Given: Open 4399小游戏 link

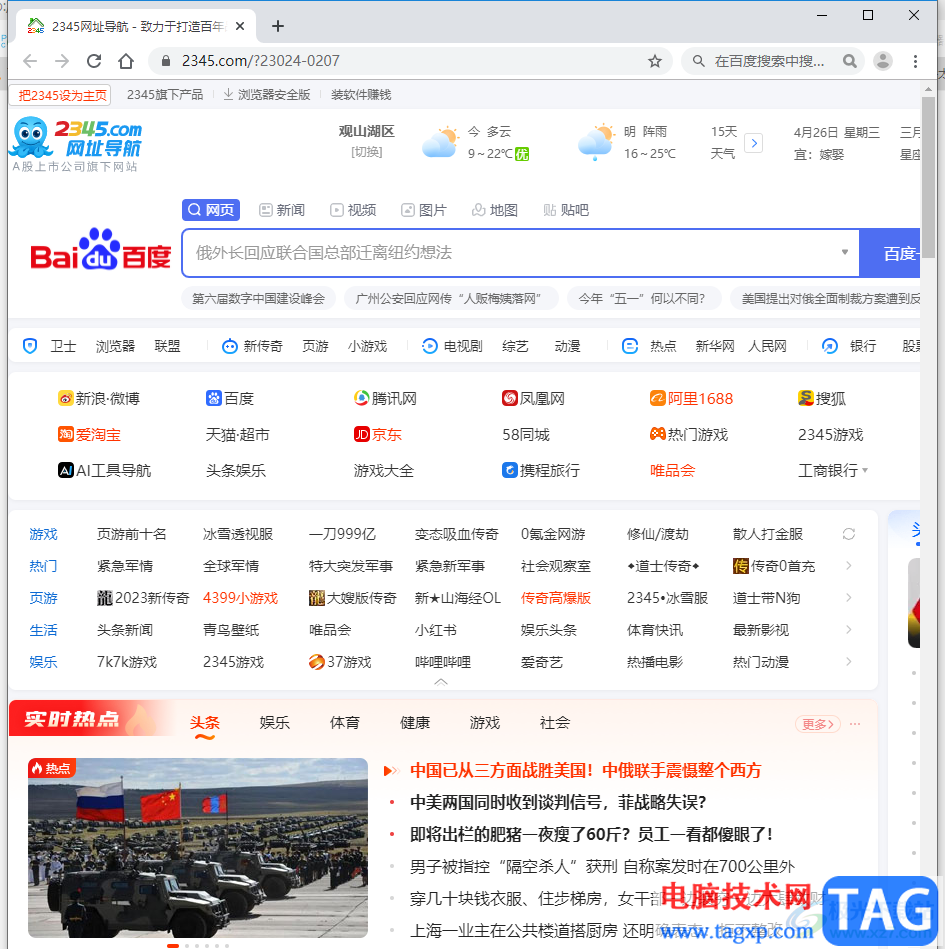Looking at the screenshot, I should [x=240, y=598].
